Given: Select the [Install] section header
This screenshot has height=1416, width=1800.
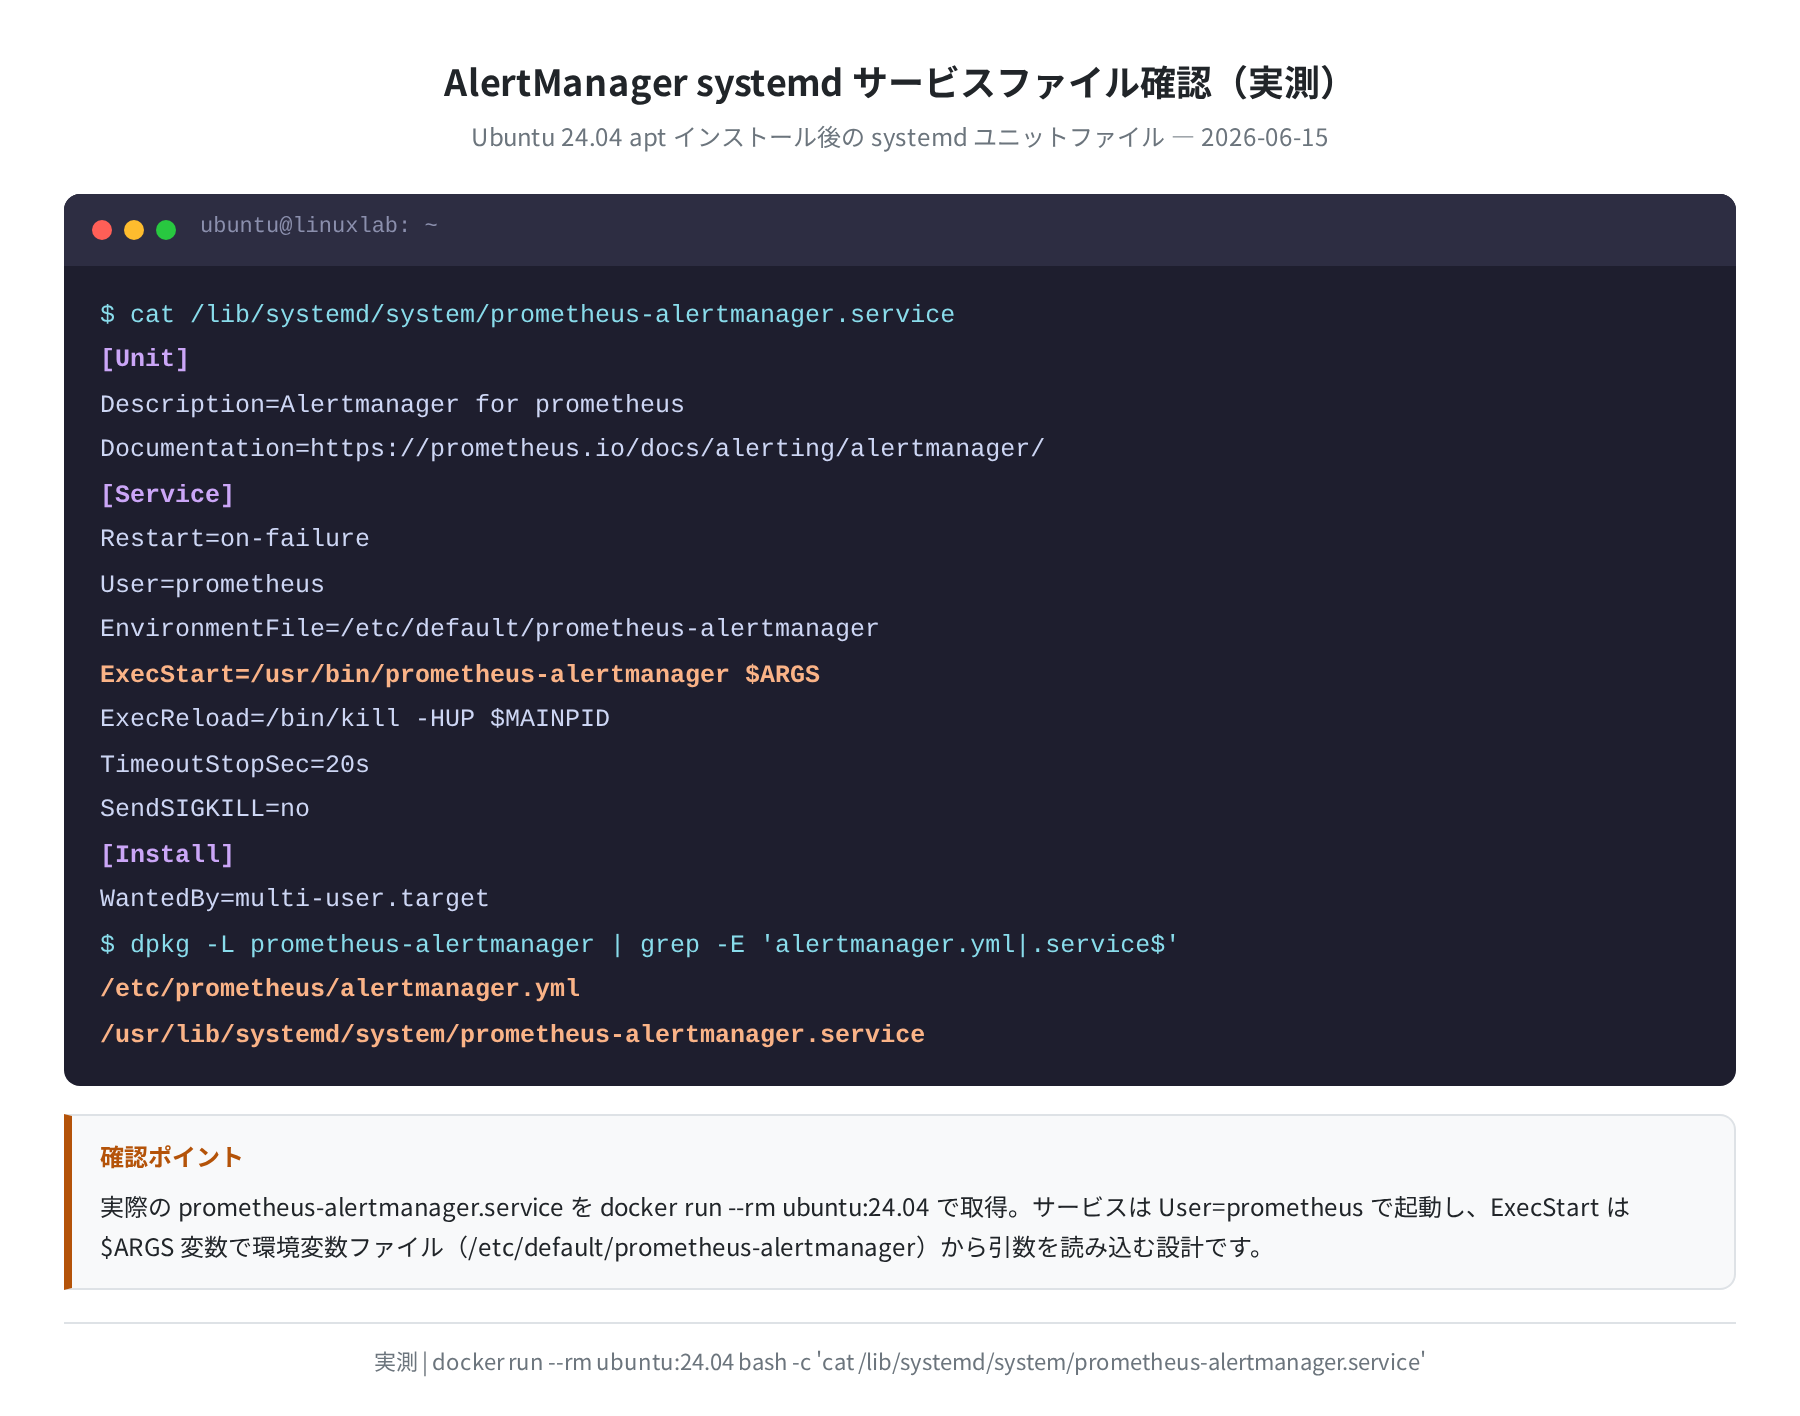Looking at the screenshot, I should (167, 854).
